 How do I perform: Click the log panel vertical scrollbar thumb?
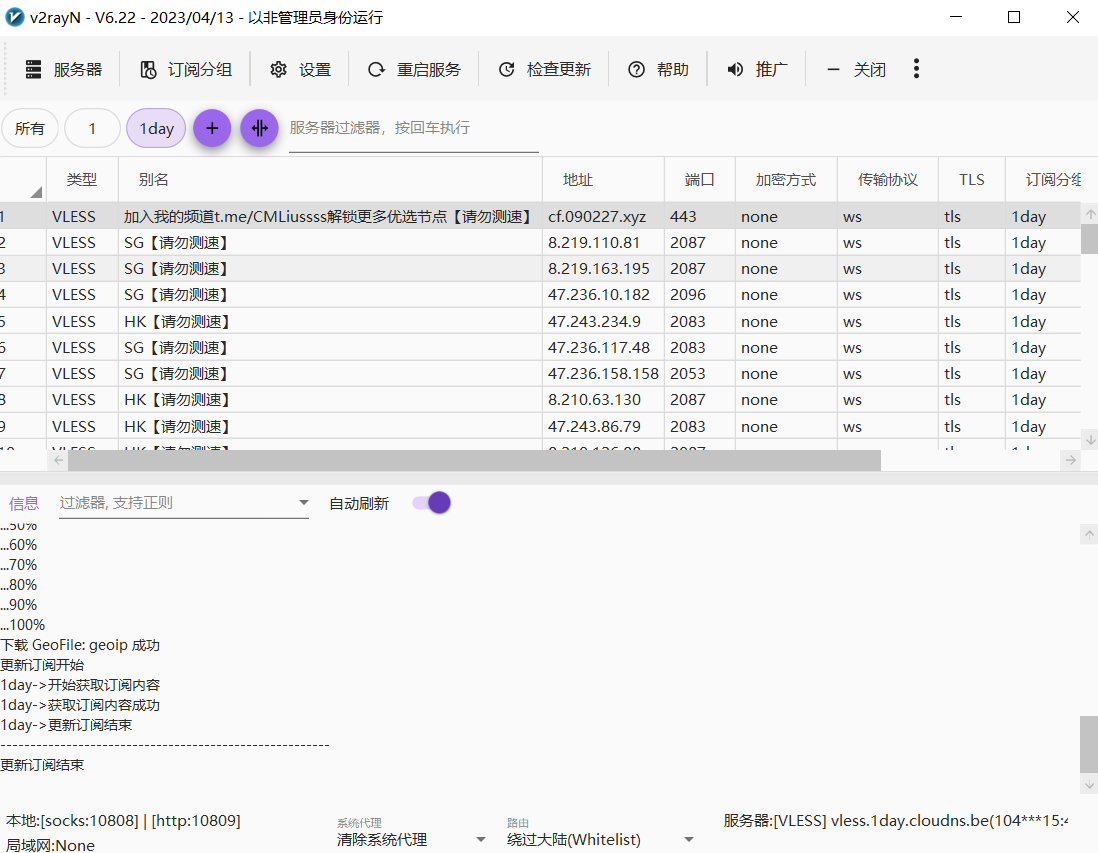tap(1089, 743)
